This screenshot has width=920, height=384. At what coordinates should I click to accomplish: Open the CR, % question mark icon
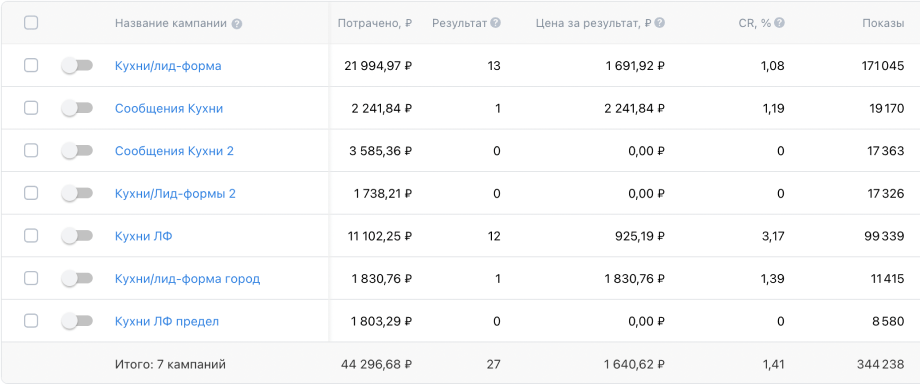coord(779,23)
